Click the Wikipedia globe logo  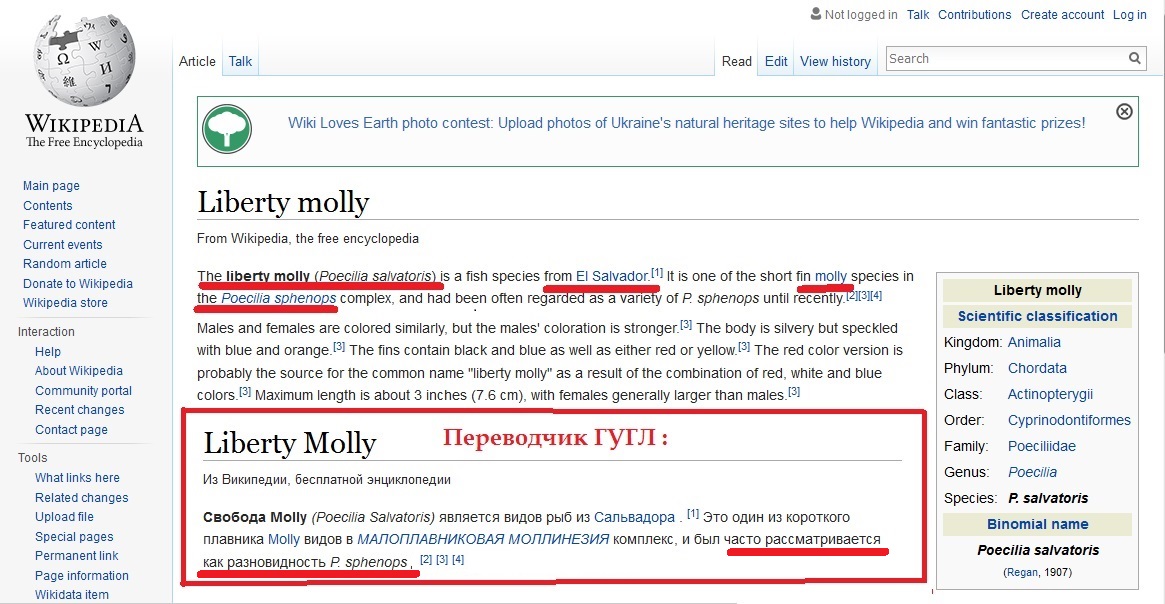[82, 62]
